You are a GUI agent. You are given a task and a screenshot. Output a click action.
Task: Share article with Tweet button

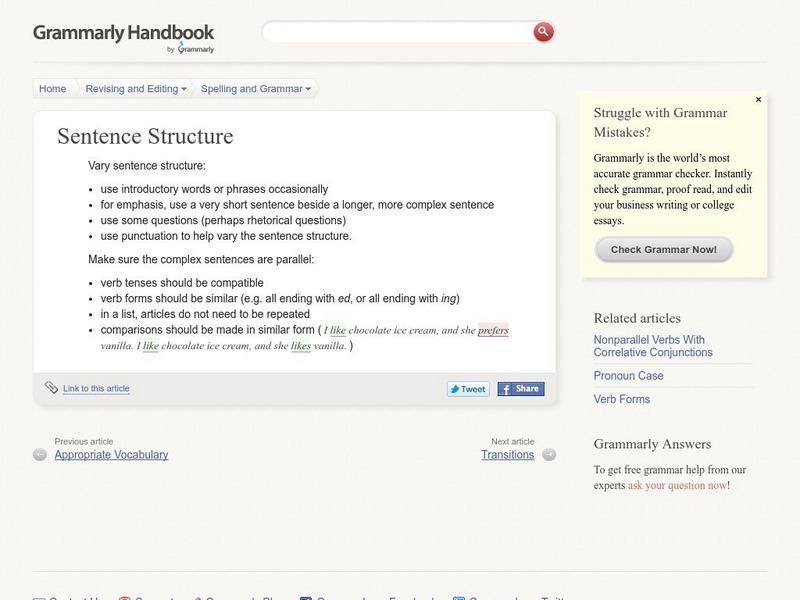[x=468, y=389]
